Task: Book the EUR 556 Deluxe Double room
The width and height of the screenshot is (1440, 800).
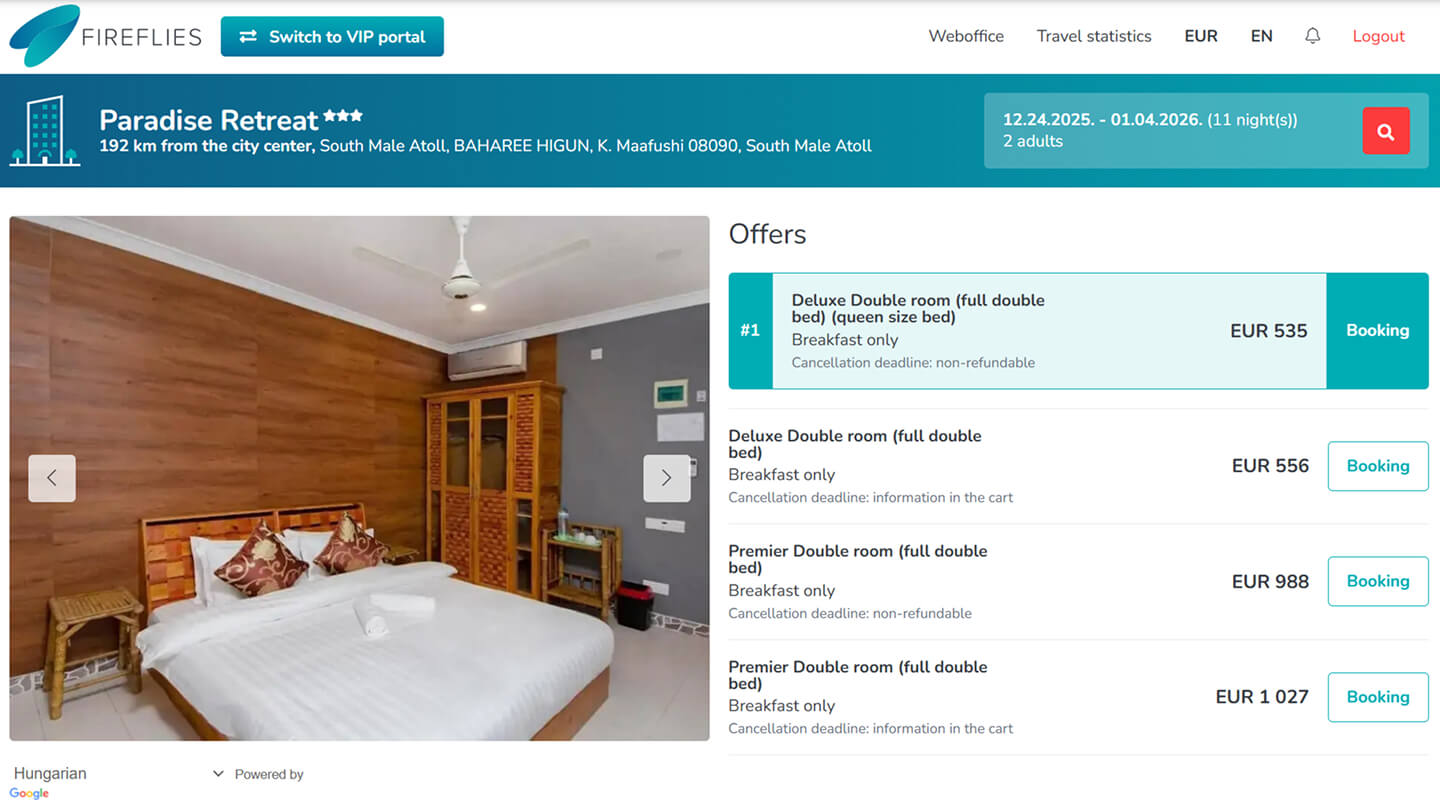Action: (1378, 466)
